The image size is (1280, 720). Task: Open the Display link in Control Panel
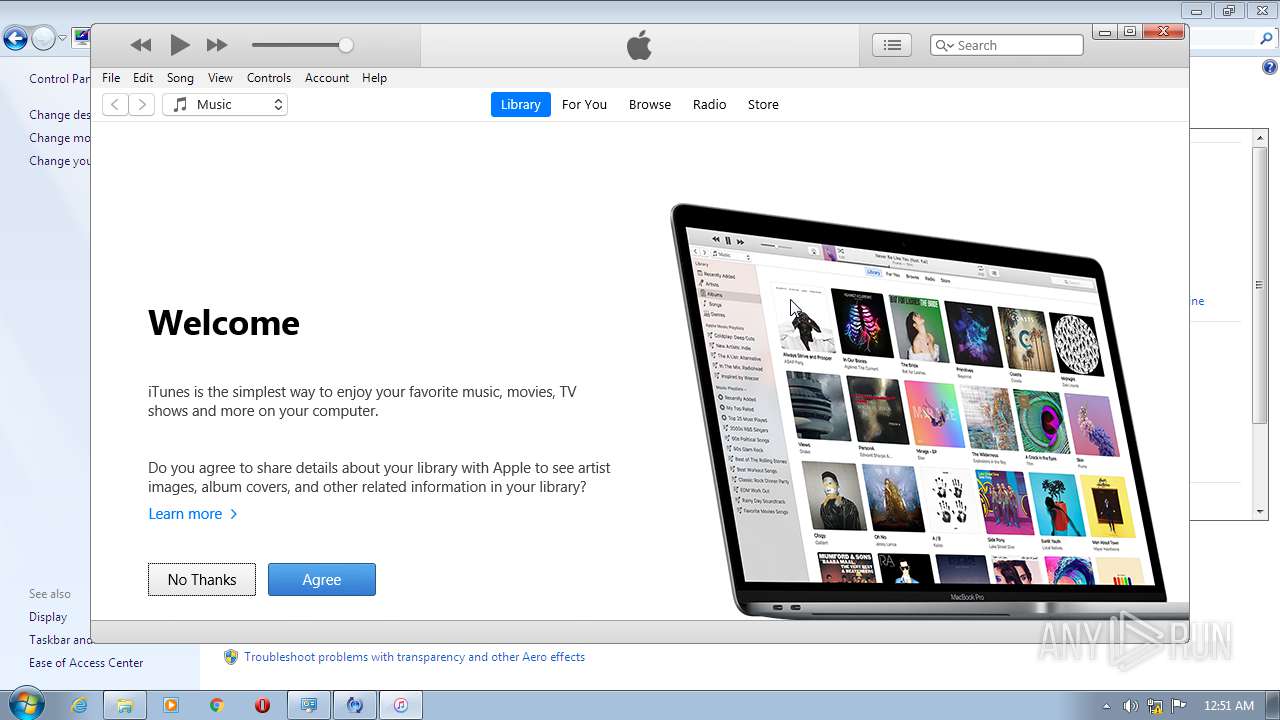point(48,617)
